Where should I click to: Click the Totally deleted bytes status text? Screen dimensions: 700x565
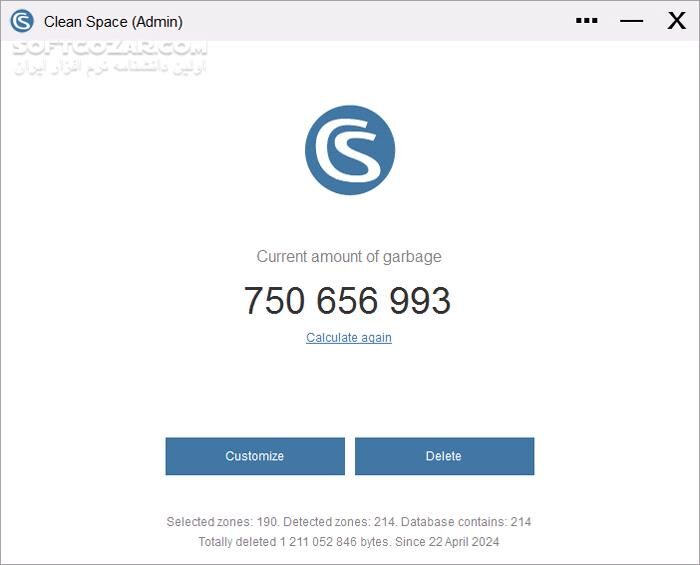click(x=295, y=542)
